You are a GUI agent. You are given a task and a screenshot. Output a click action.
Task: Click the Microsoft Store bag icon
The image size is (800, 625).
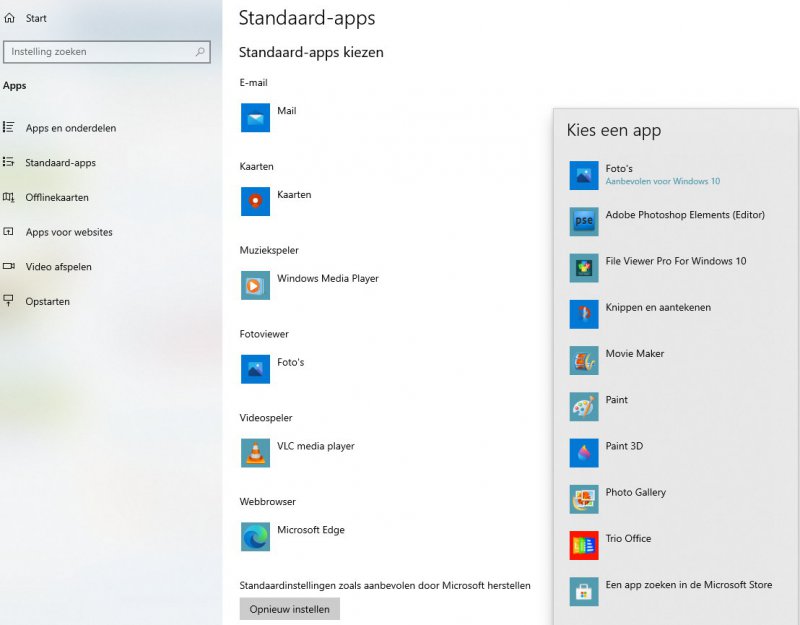coord(584,591)
